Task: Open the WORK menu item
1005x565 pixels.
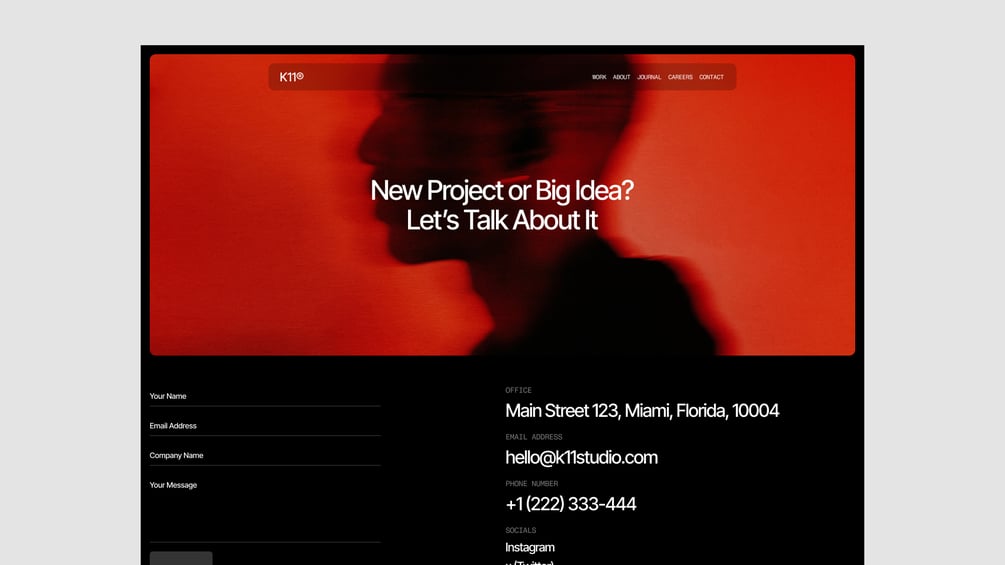Action: pos(599,77)
